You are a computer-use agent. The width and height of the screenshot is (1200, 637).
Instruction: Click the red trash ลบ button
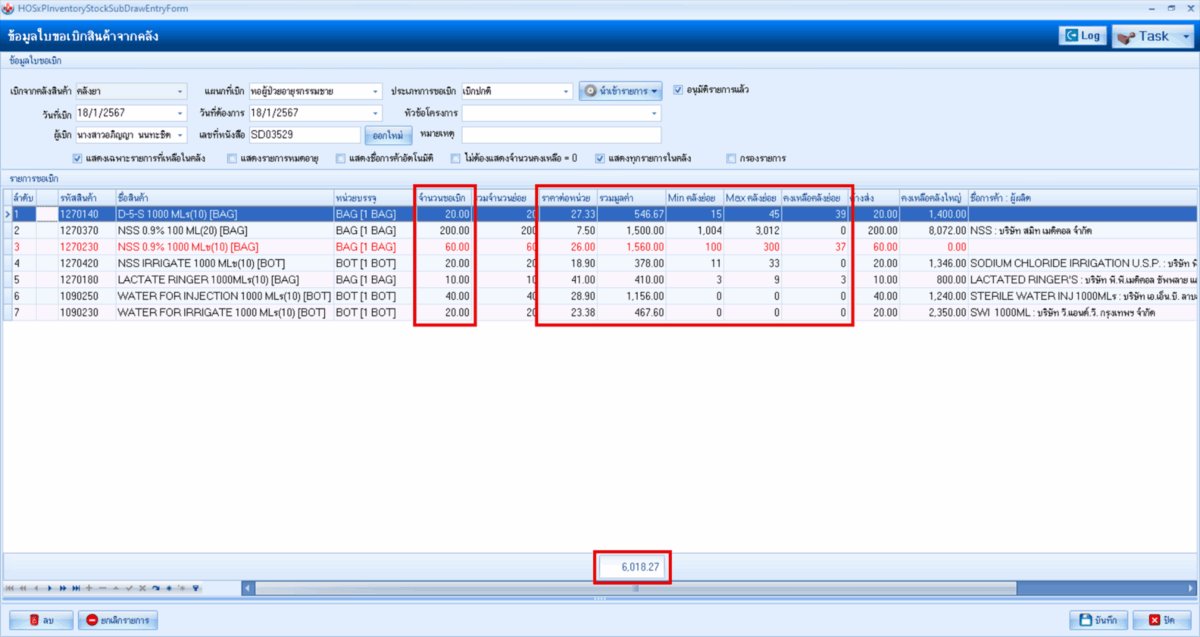tap(40, 621)
